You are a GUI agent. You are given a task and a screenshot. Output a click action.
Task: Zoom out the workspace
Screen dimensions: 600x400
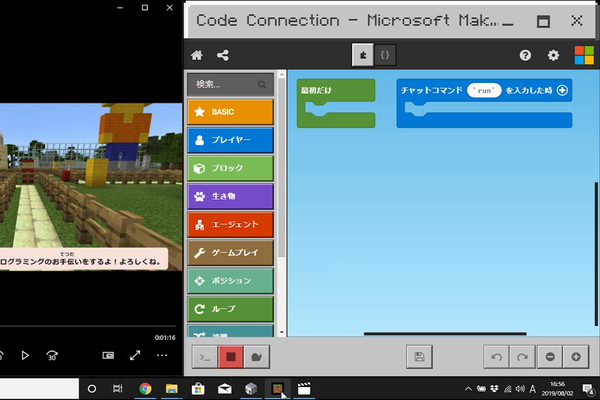coord(550,357)
